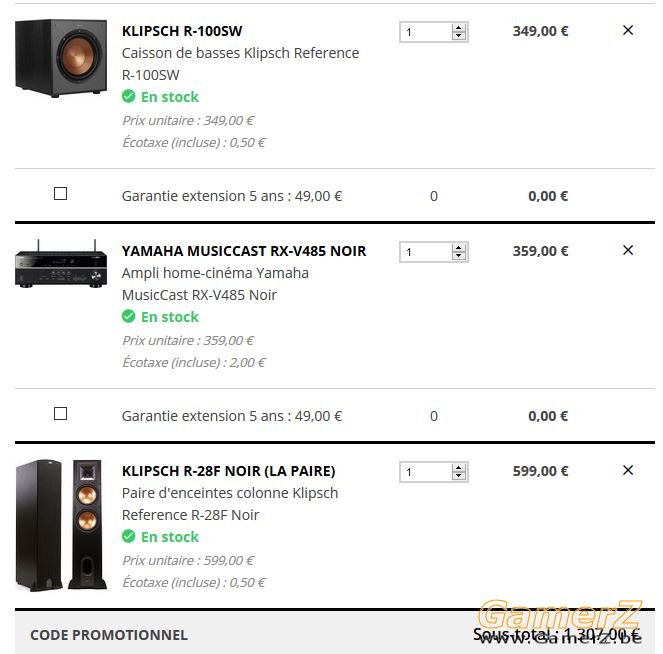Decrease quantity of Klipsch R-28F pair
Screen dimensions: 663x654
[x=458, y=476]
